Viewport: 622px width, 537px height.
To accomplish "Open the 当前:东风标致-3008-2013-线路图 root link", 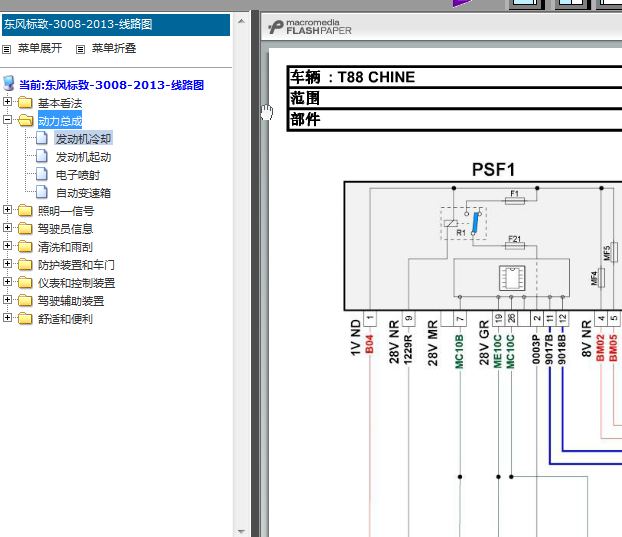I will pyautogui.click(x=111, y=85).
